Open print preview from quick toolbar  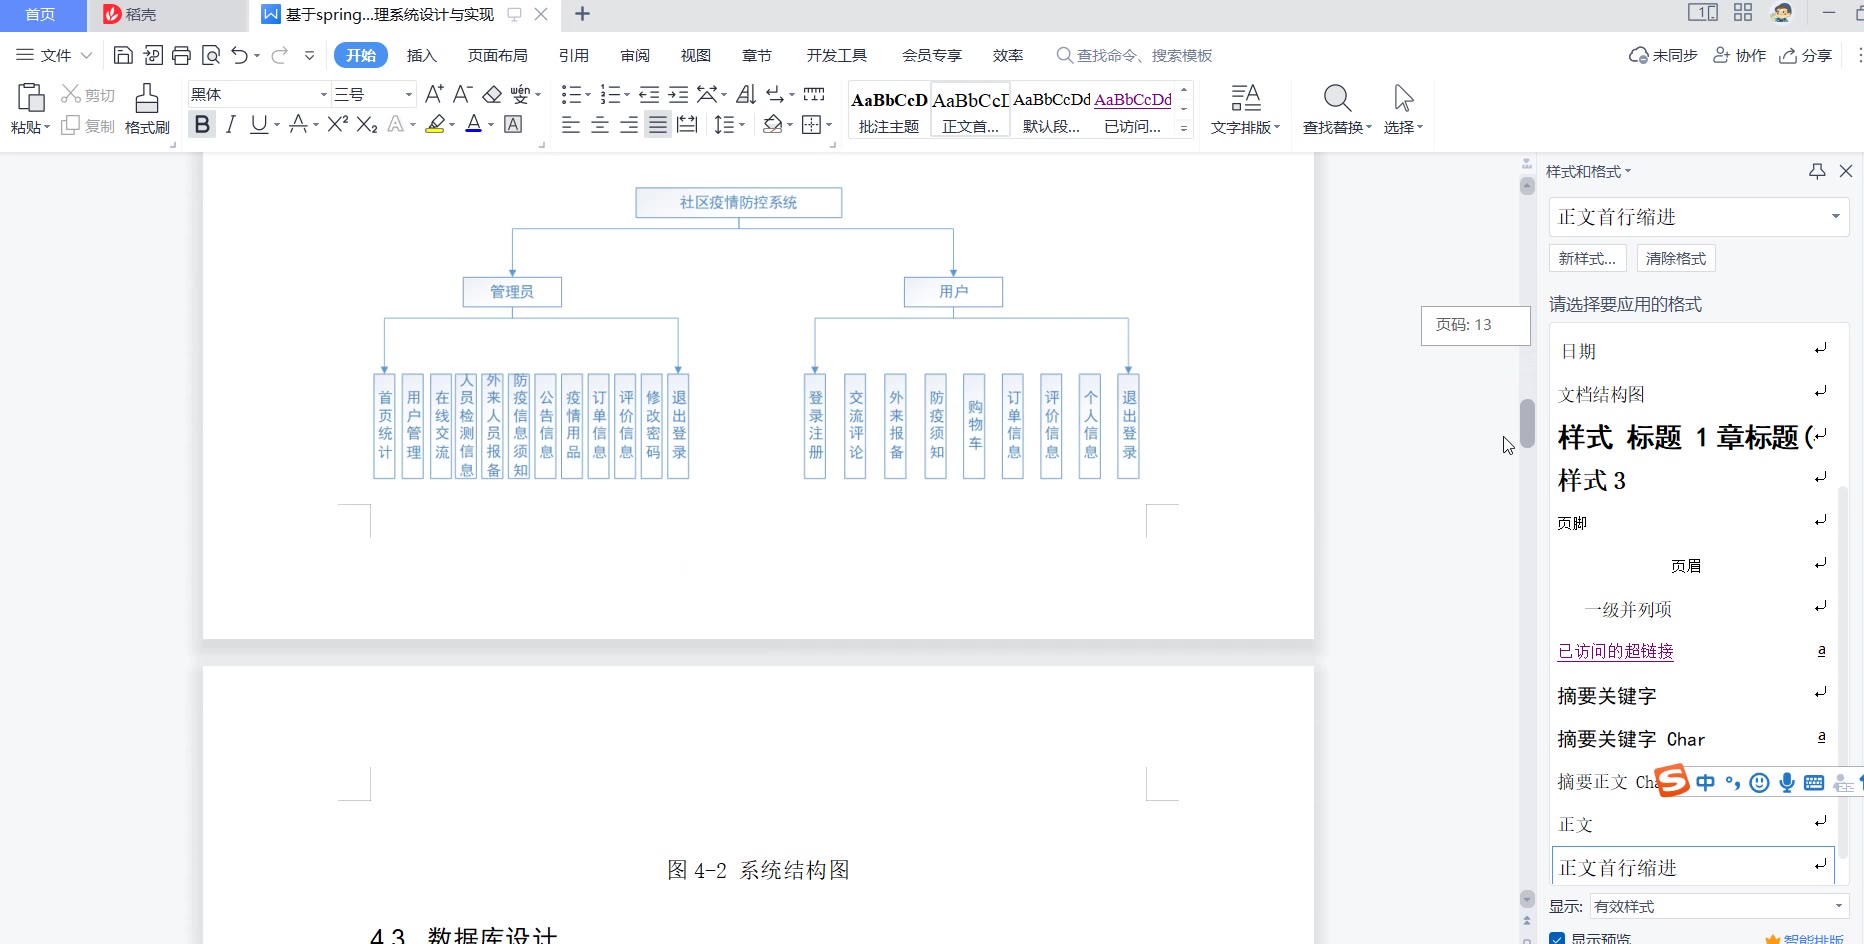click(210, 55)
